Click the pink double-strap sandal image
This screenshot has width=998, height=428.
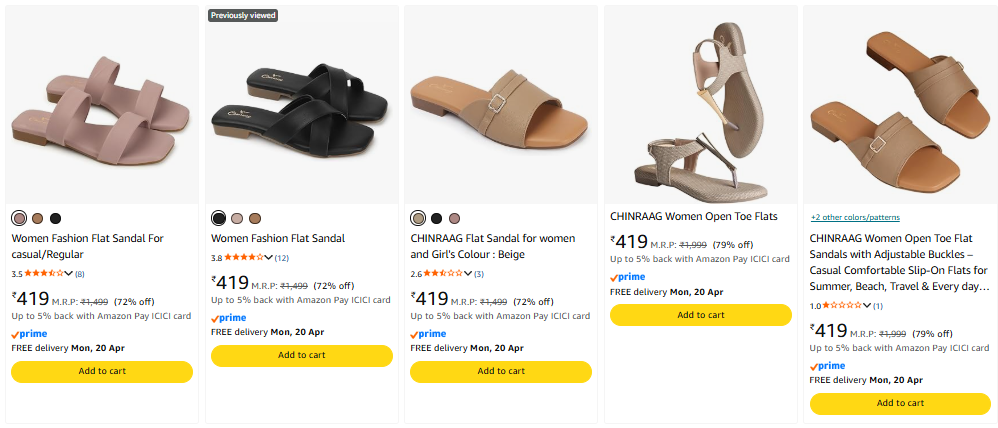102,105
